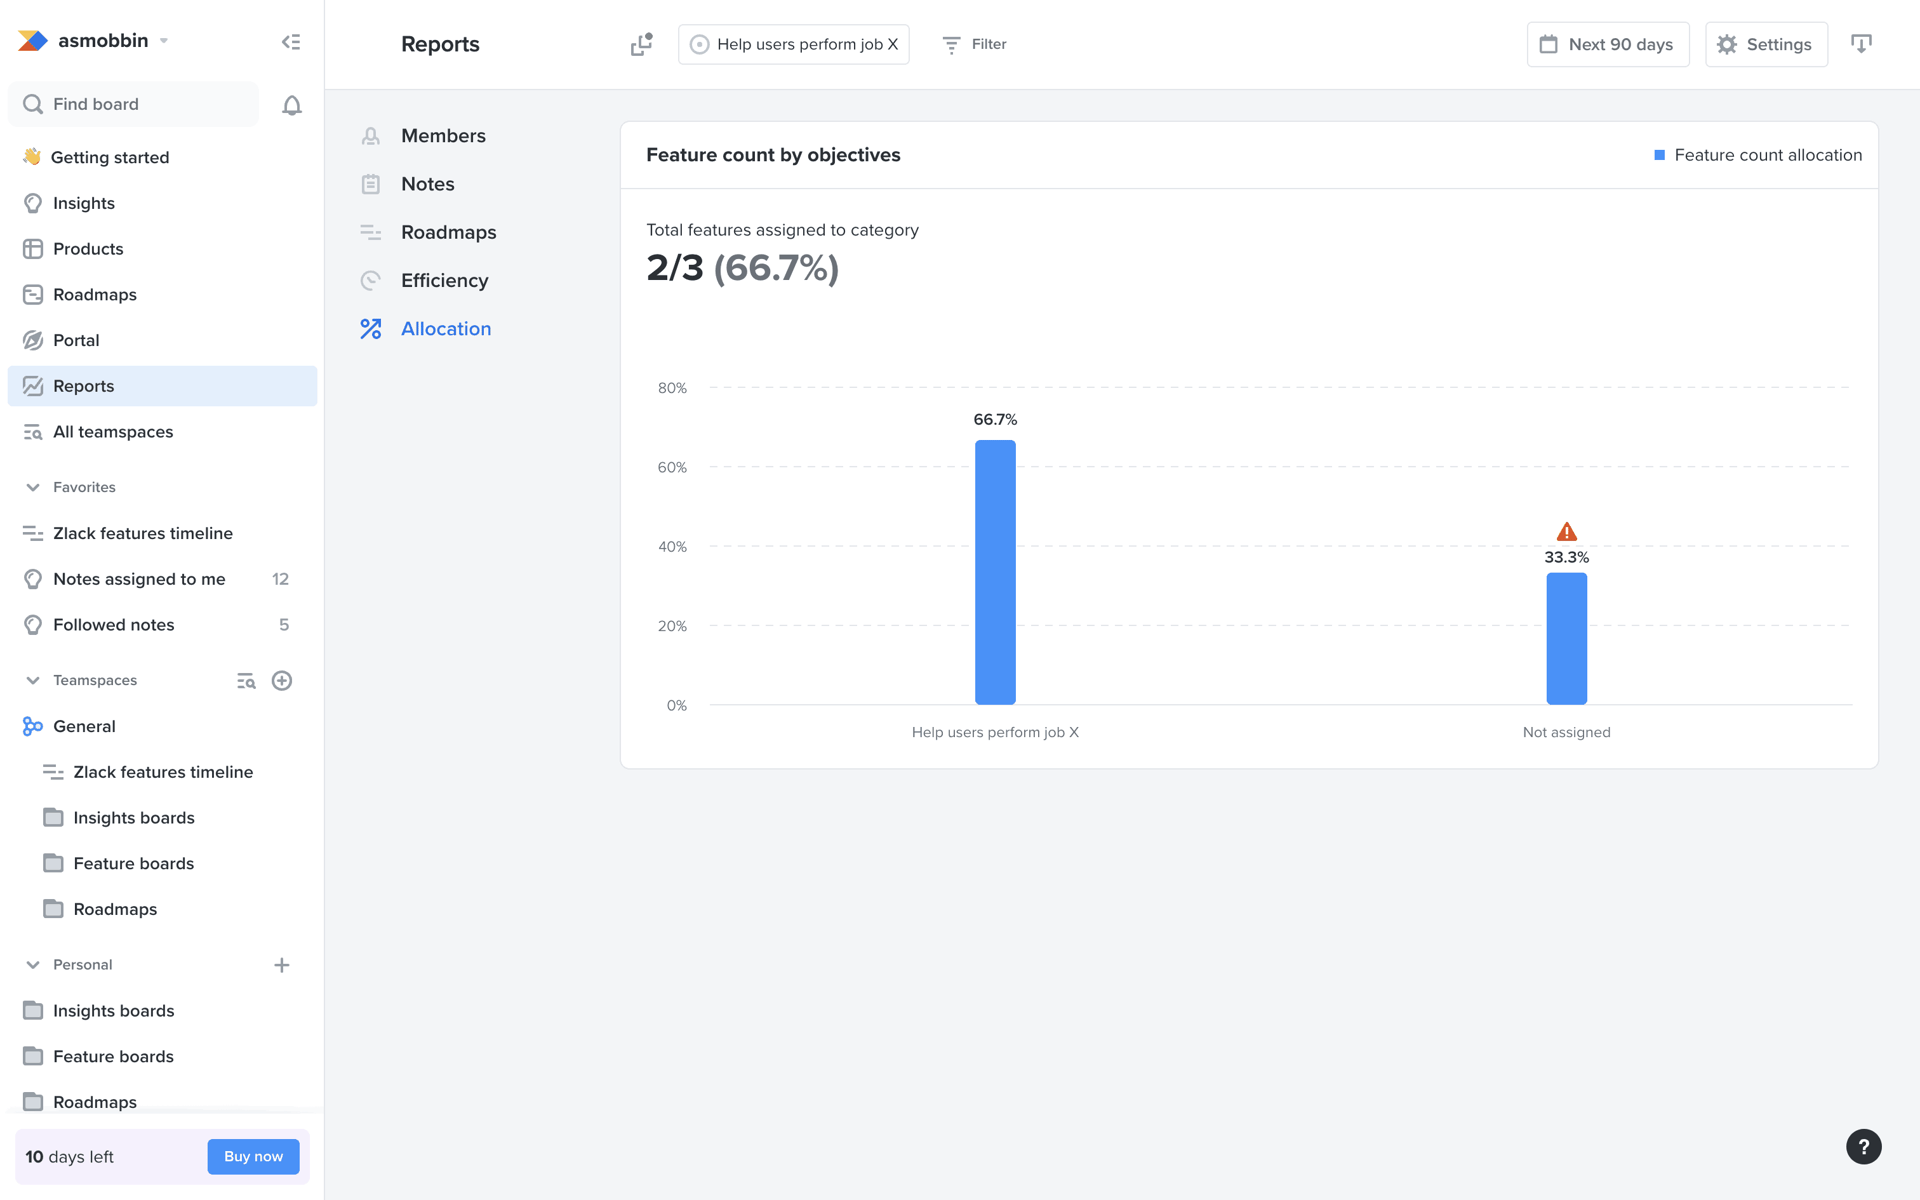Open Zlack features timeline in Favorites
This screenshot has width=1920, height=1200.
[x=162, y=534]
